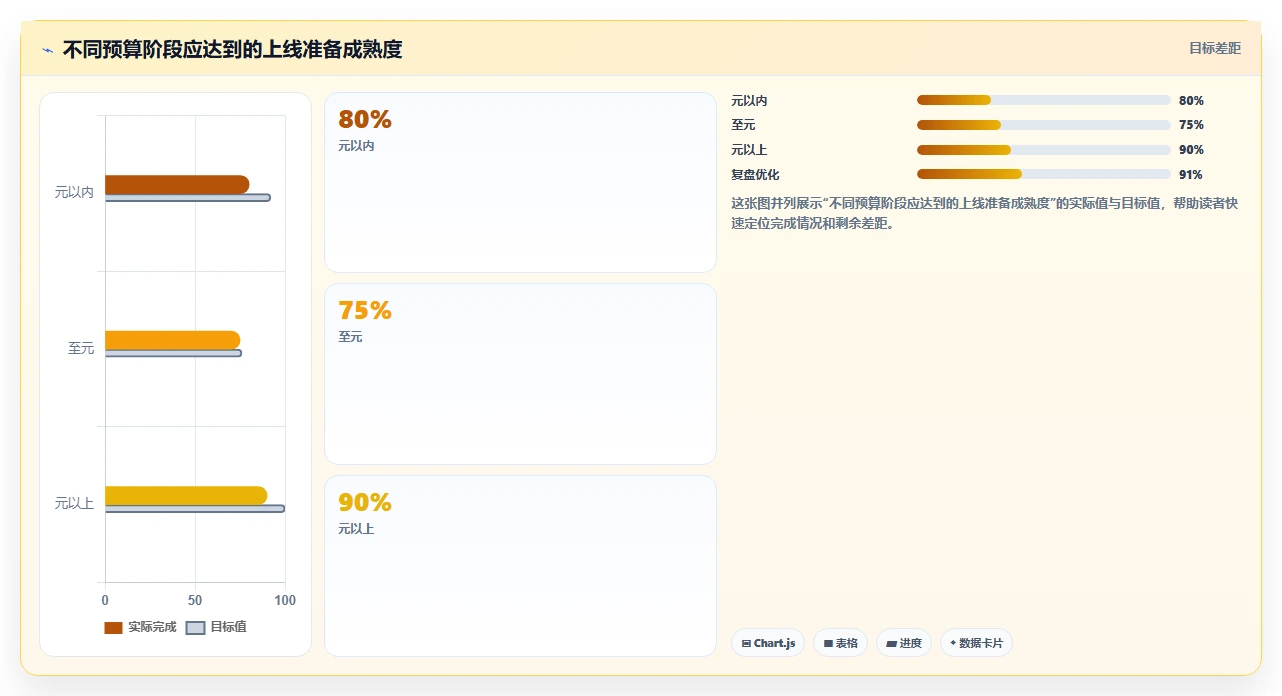Click the description paragraph starting 这张图并列展示
The image size is (1282, 696).
(985, 213)
